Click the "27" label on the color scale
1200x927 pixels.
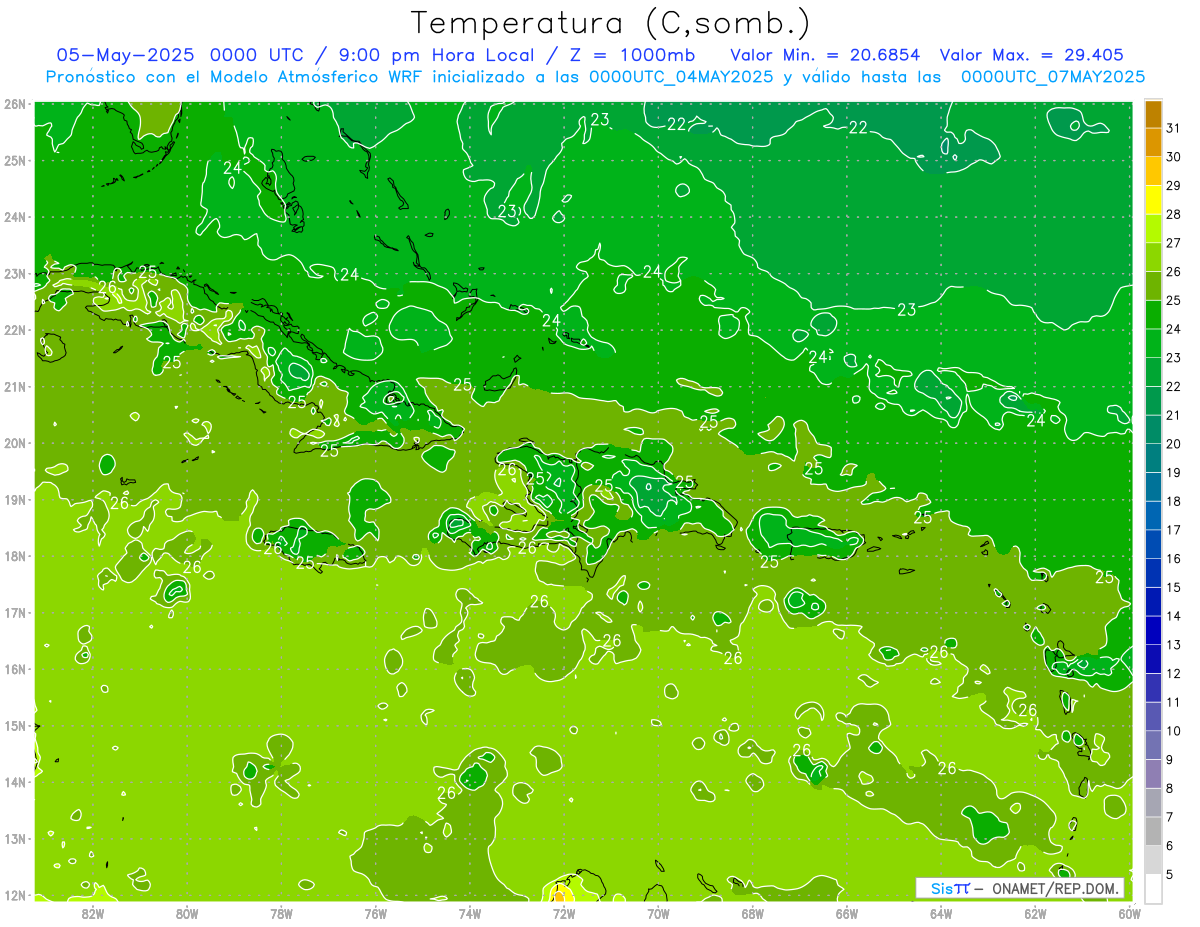[x=1173, y=243]
